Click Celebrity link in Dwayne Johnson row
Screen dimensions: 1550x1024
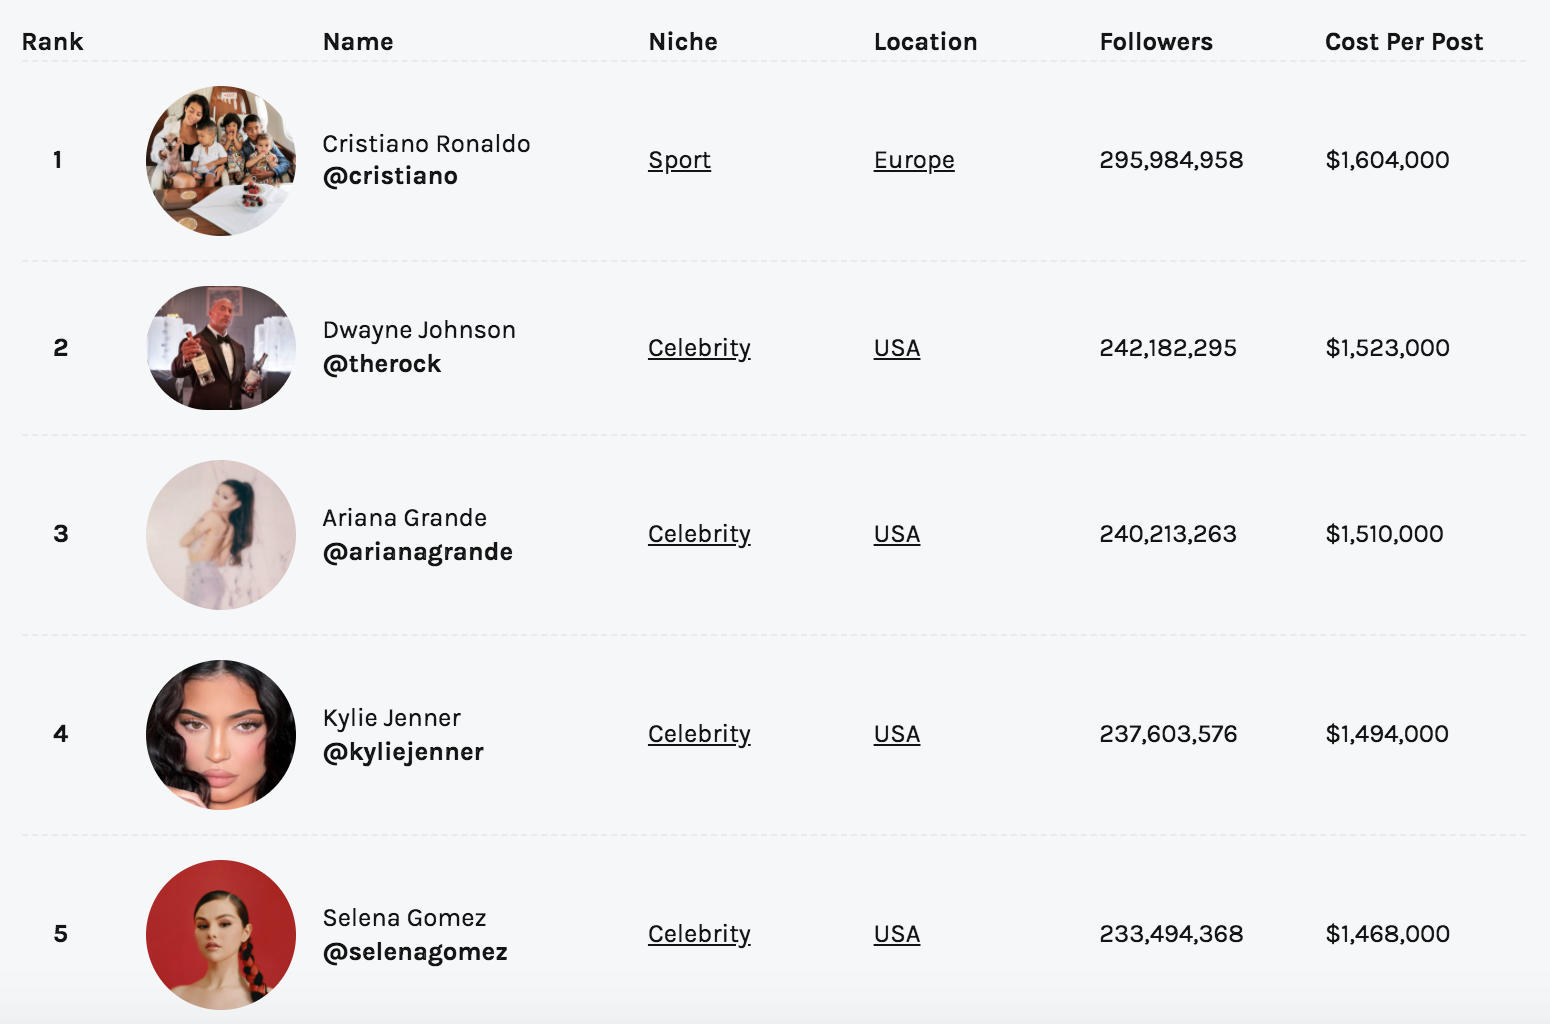click(699, 348)
